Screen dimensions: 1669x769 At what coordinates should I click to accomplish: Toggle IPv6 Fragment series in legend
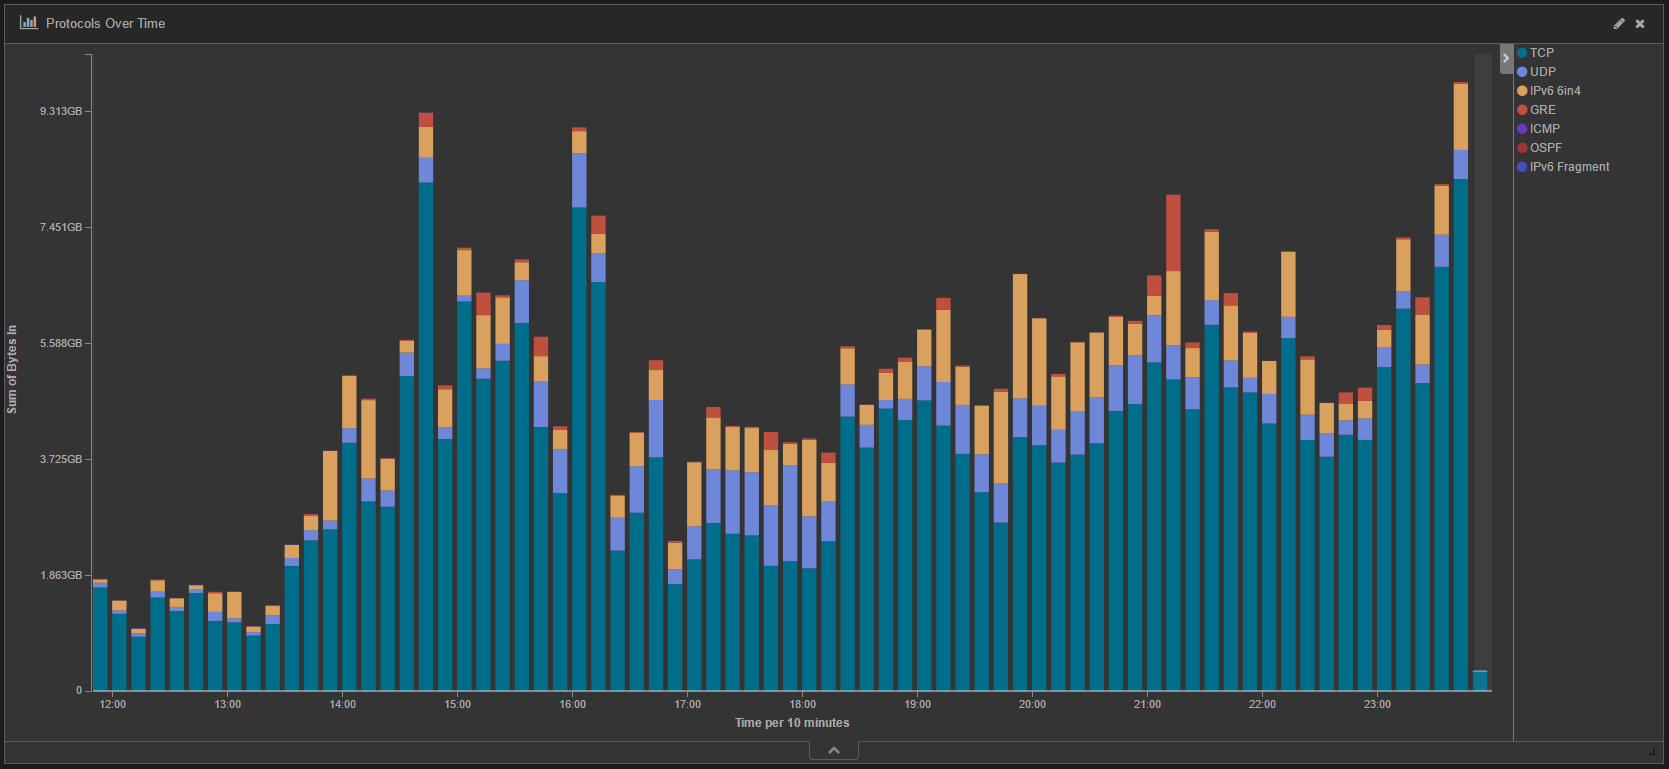[1563, 167]
